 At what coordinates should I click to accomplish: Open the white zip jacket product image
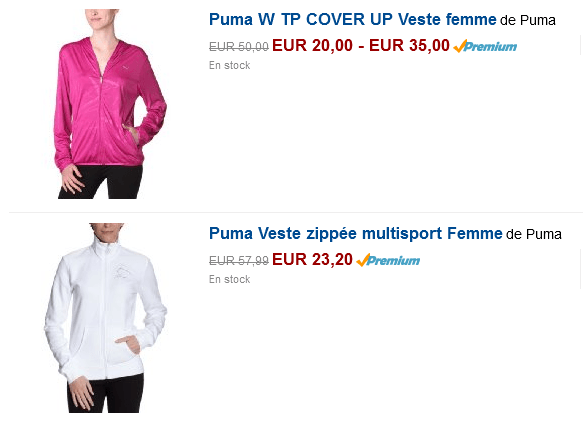pos(106,318)
